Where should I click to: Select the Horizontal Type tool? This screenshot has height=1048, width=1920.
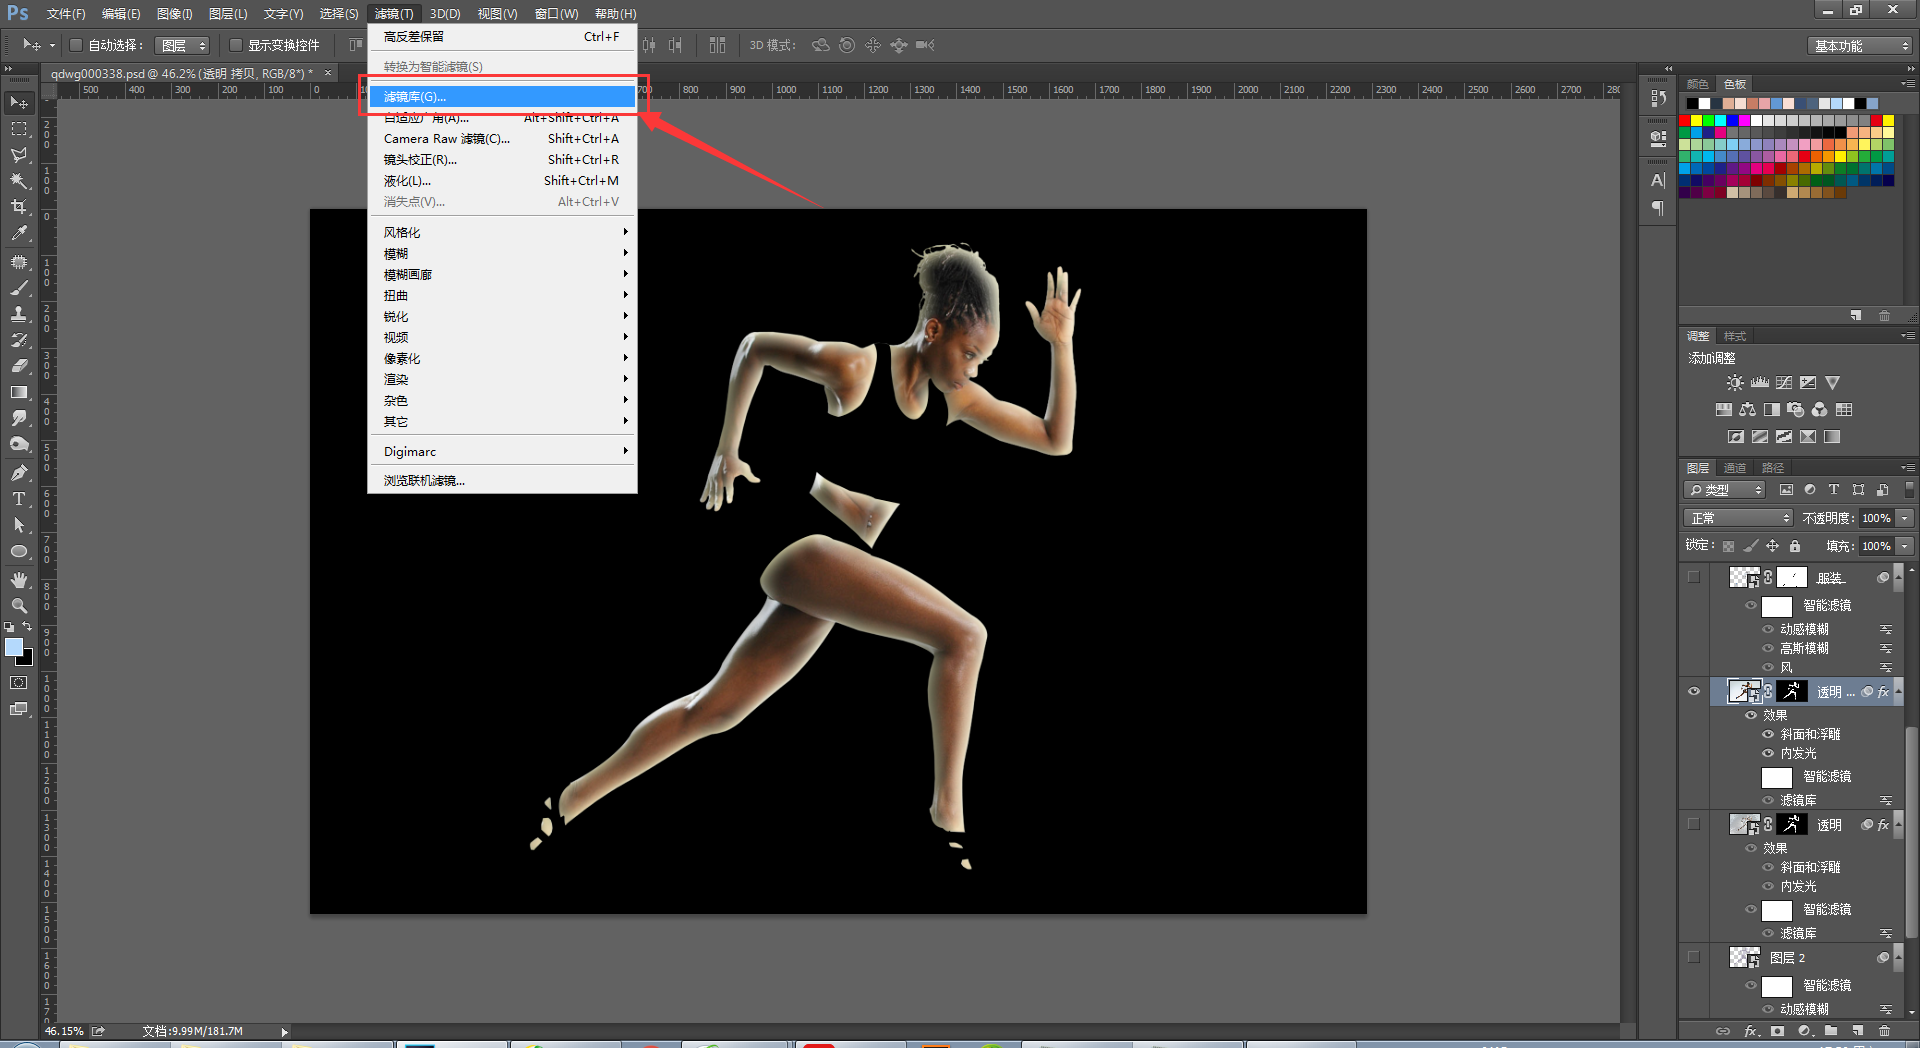(19, 499)
